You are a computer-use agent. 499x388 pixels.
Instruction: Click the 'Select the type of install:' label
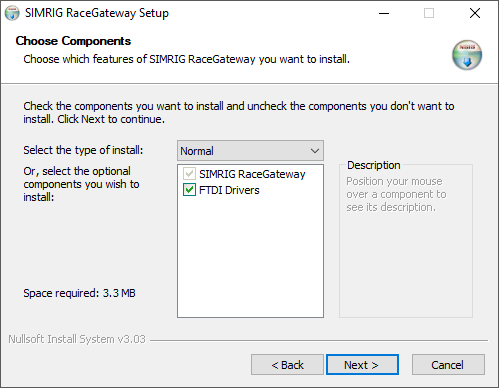[83, 150]
